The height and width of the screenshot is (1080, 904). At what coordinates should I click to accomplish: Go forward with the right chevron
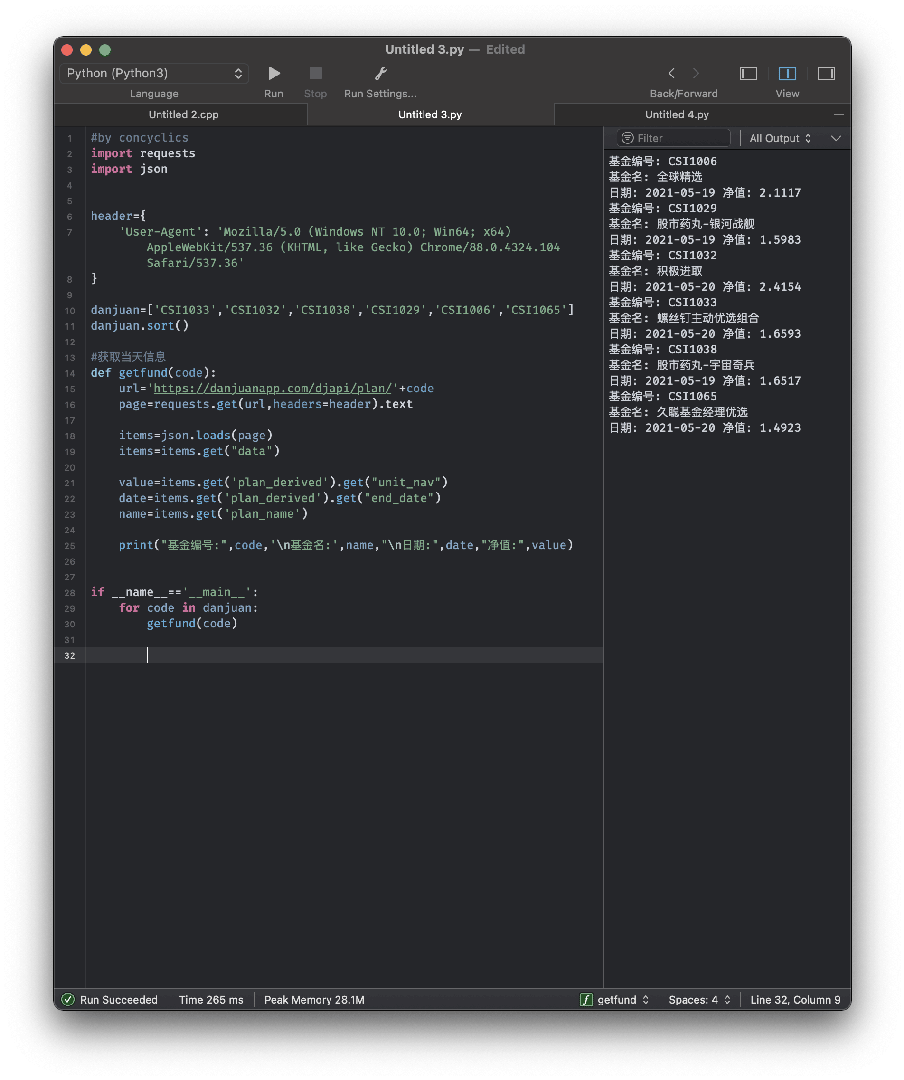click(x=695, y=73)
